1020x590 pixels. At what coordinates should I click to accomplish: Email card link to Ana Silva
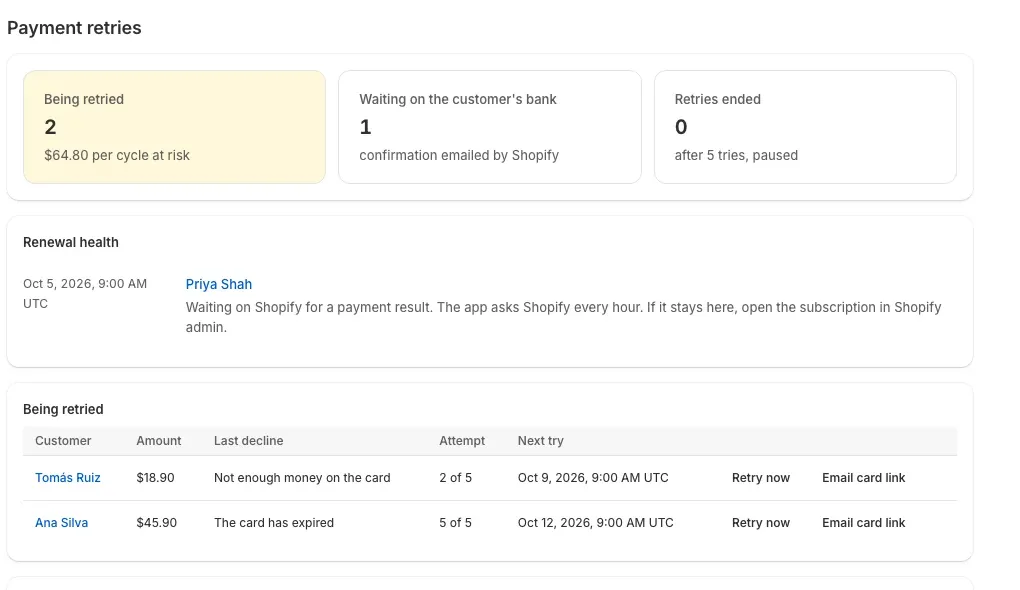(x=863, y=522)
